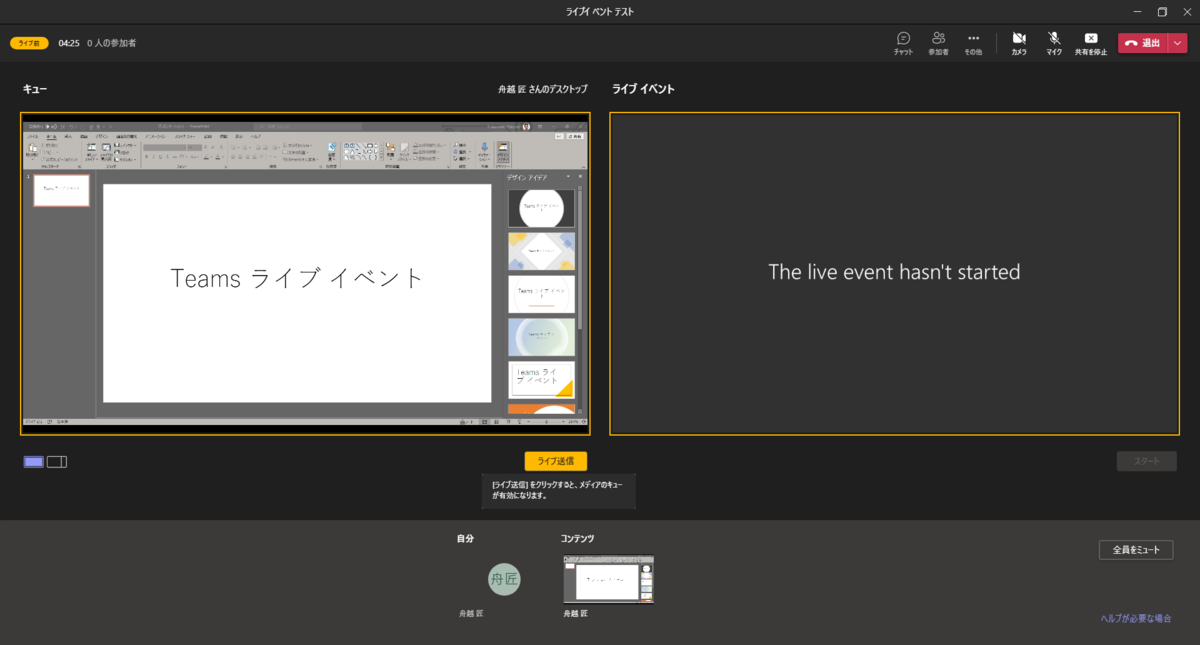The height and width of the screenshot is (645, 1200).
Task: Pick the first design idea in デザイン アイデア
Action: click(541, 208)
